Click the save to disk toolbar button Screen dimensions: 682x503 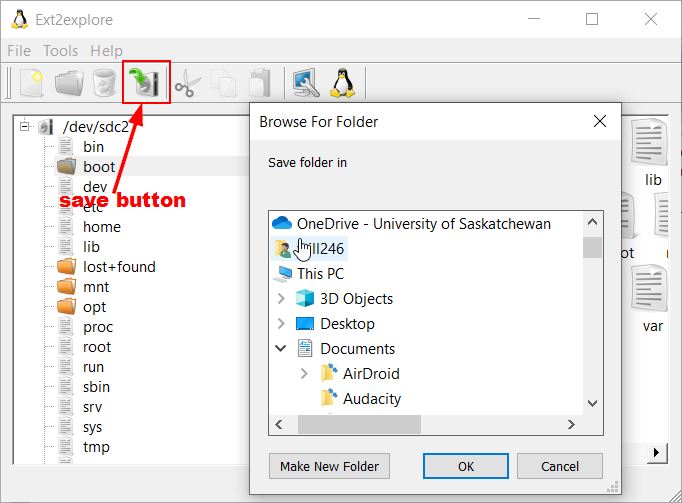tap(147, 82)
